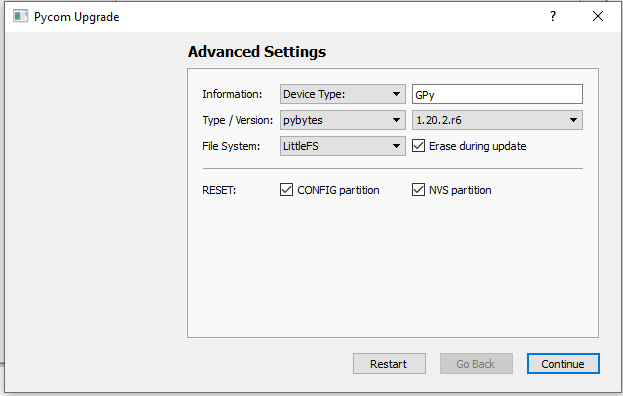Click Continue to proceed
Image resolution: width=623 pixels, height=396 pixels.
point(563,363)
